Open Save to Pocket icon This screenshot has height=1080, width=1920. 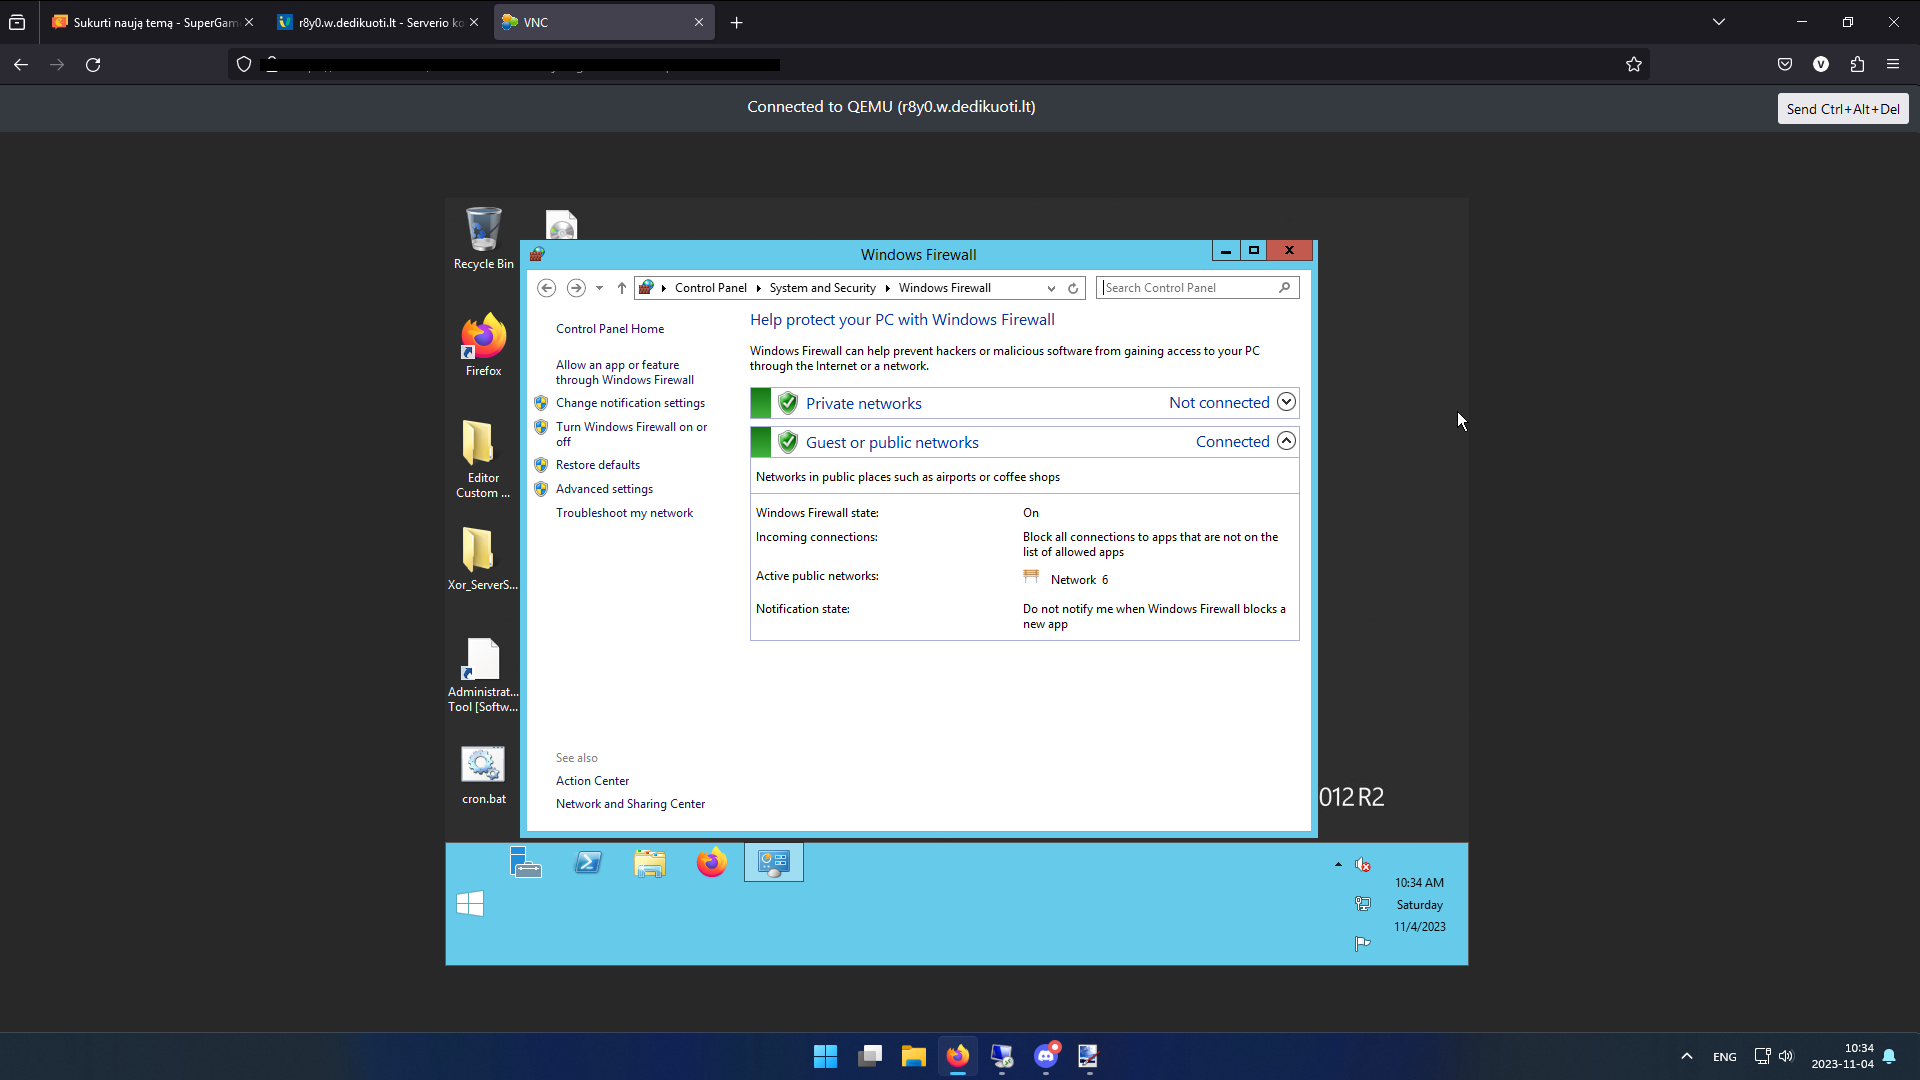pyautogui.click(x=1785, y=65)
